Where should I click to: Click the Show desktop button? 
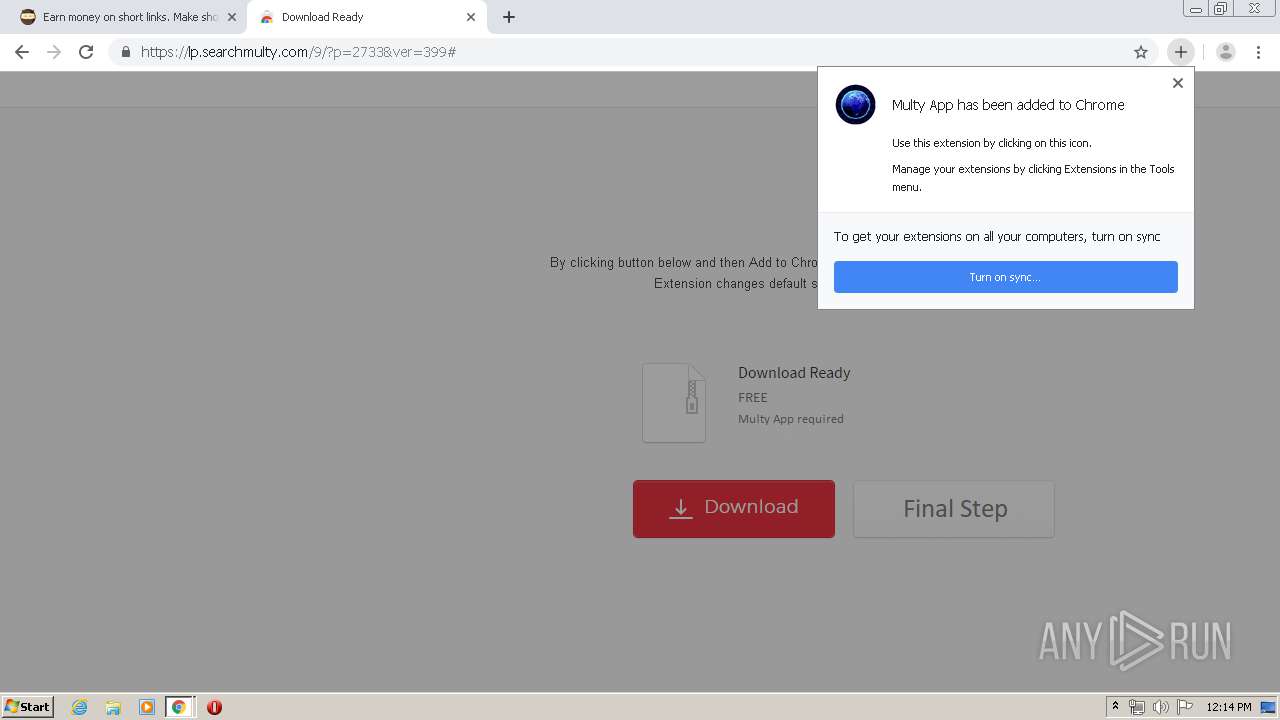tap(1269, 707)
